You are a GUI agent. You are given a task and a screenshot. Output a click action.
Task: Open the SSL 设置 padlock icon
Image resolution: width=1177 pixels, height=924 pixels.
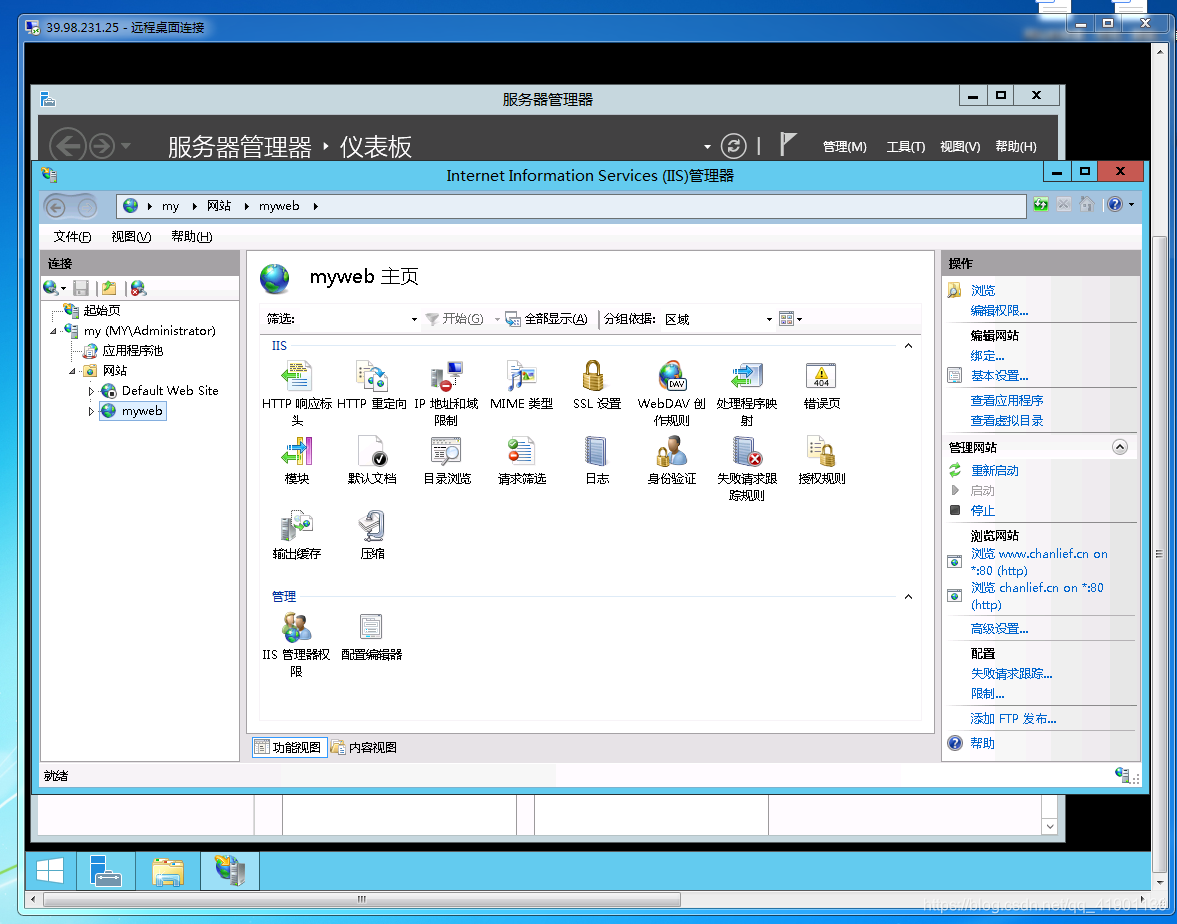tap(593, 375)
